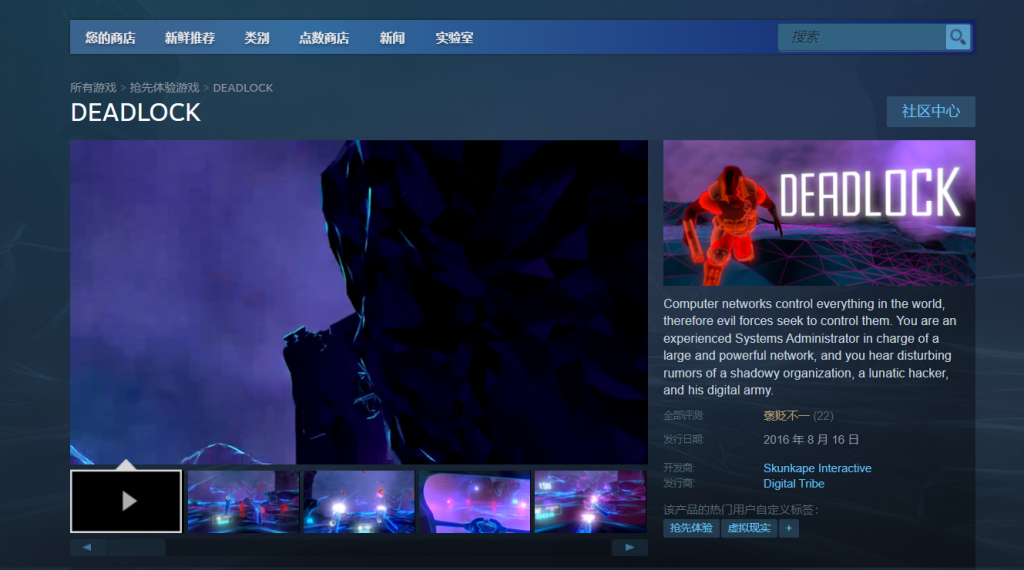This screenshot has width=1024, height=570.
Task: Follow the 所有游戏 breadcrumb link
Action: point(93,87)
